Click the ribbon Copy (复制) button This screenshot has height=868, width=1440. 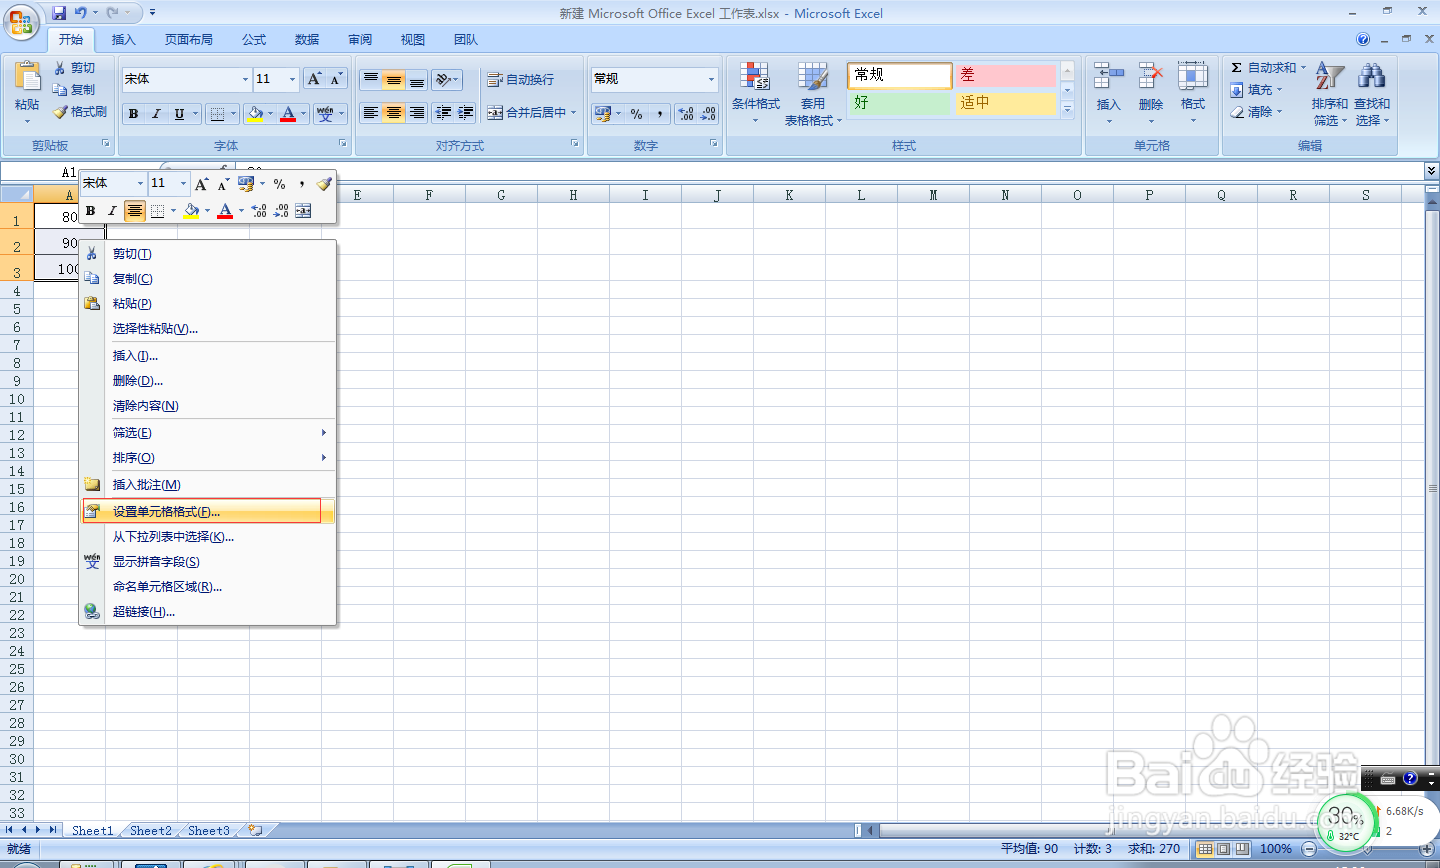(x=76, y=90)
